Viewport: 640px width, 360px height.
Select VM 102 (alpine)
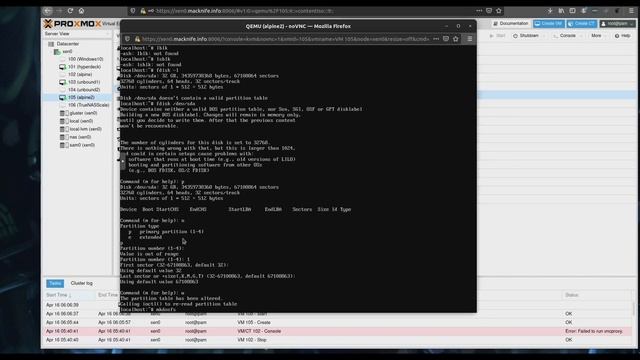(80, 74)
